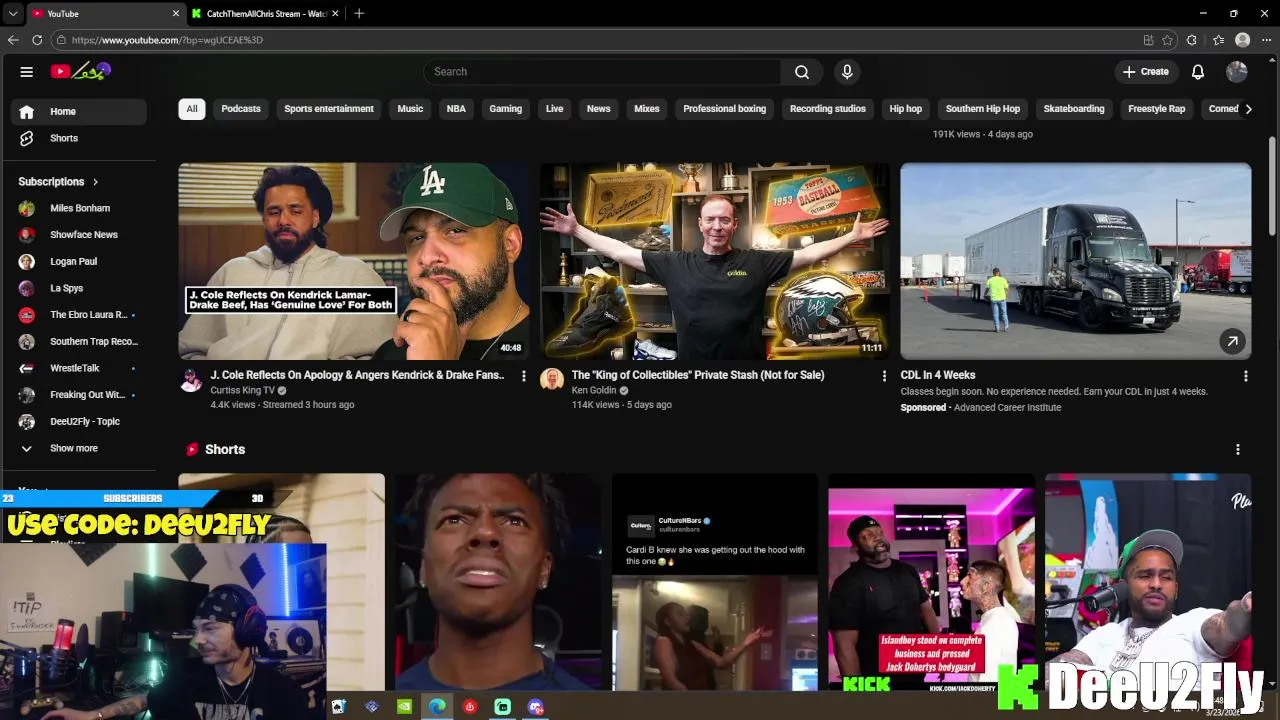
Task: Open the Solitaire cards icon in taskbar
Action: pyautogui.click(x=338, y=707)
